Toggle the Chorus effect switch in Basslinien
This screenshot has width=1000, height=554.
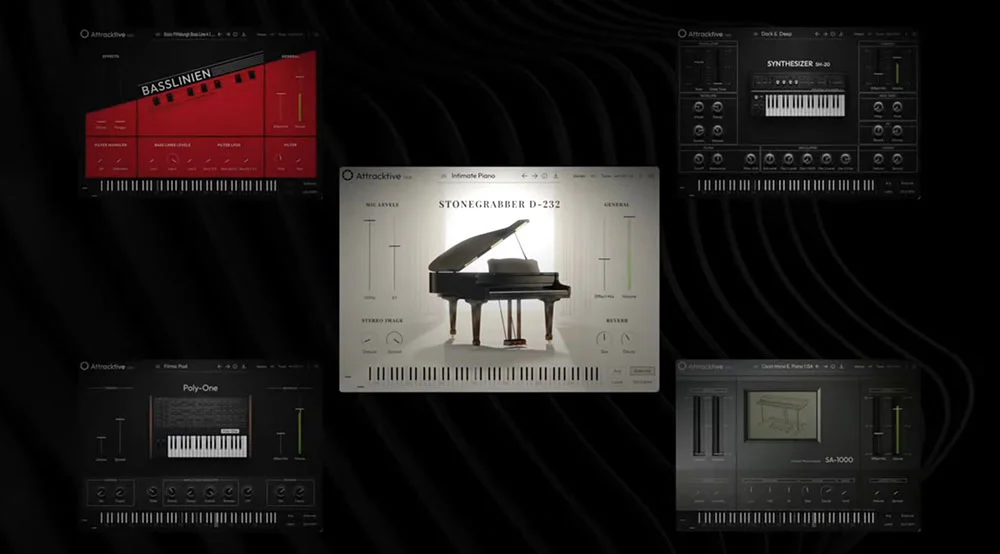point(102,120)
